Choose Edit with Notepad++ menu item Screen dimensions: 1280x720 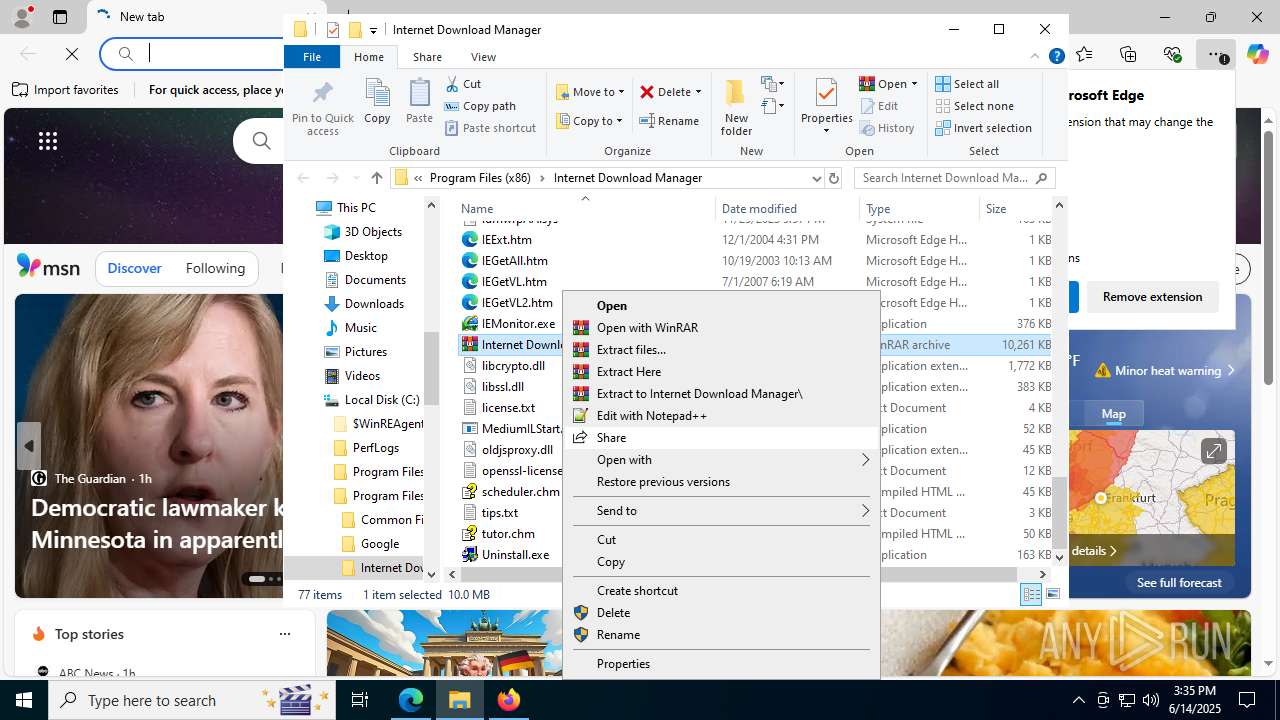720,416
